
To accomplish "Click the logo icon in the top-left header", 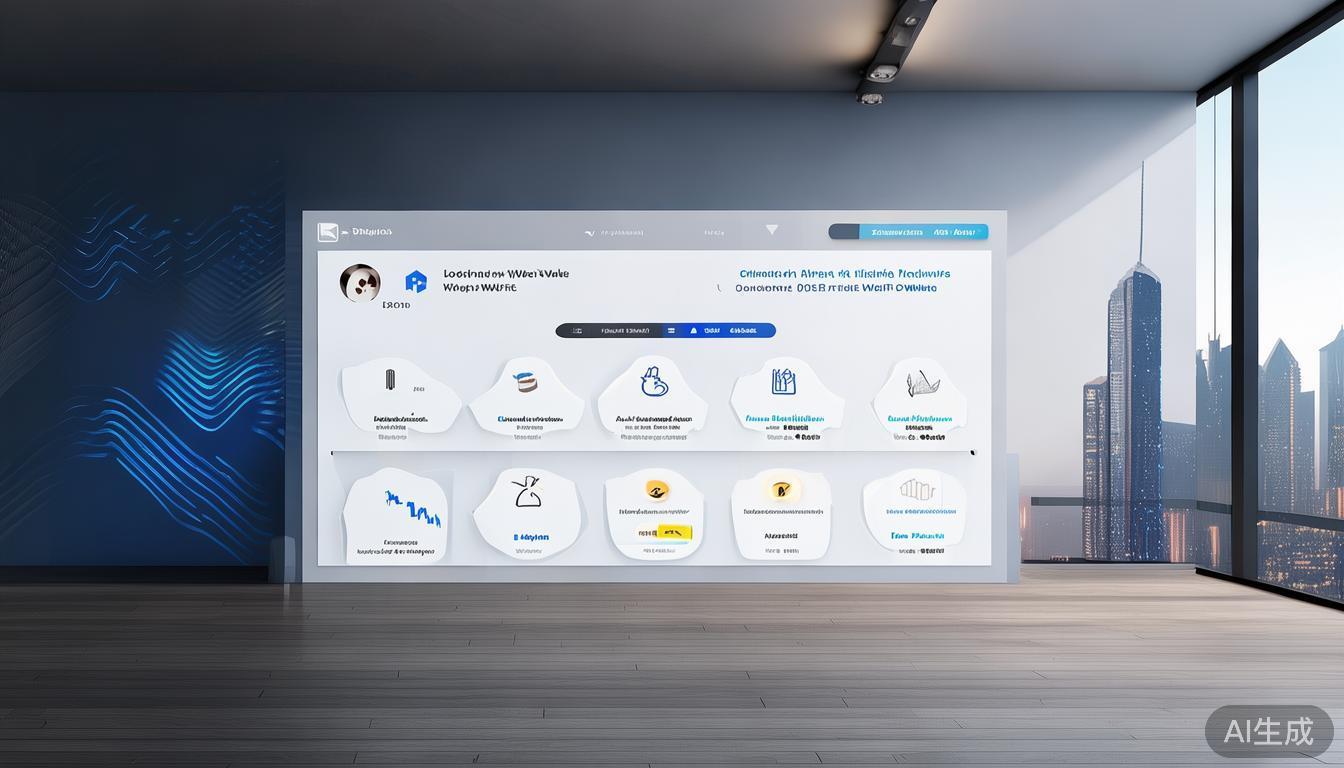I will (328, 232).
